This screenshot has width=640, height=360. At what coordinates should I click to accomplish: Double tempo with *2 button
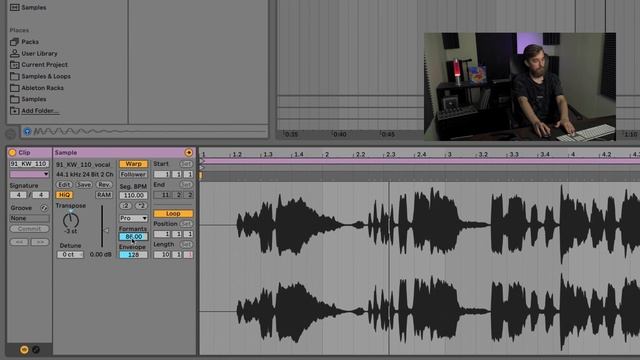pos(141,205)
